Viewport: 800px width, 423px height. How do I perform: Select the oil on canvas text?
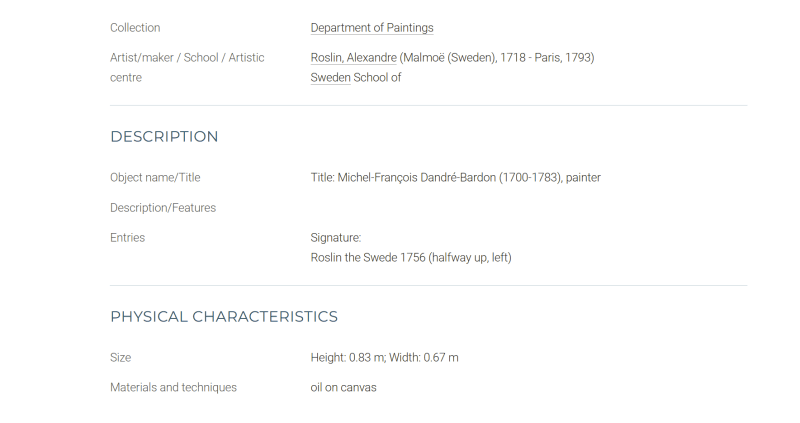343,388
